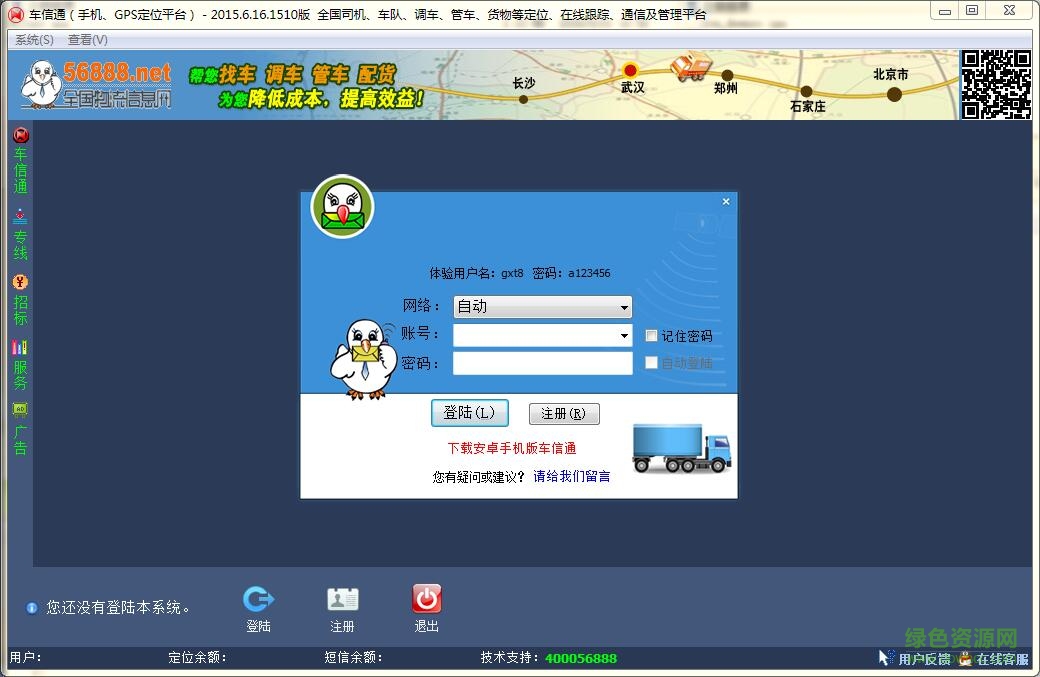This screenshot has height=677, width=1040.
Task: Click the 登陆 icon at the bottom
Action: click(258, 600)
